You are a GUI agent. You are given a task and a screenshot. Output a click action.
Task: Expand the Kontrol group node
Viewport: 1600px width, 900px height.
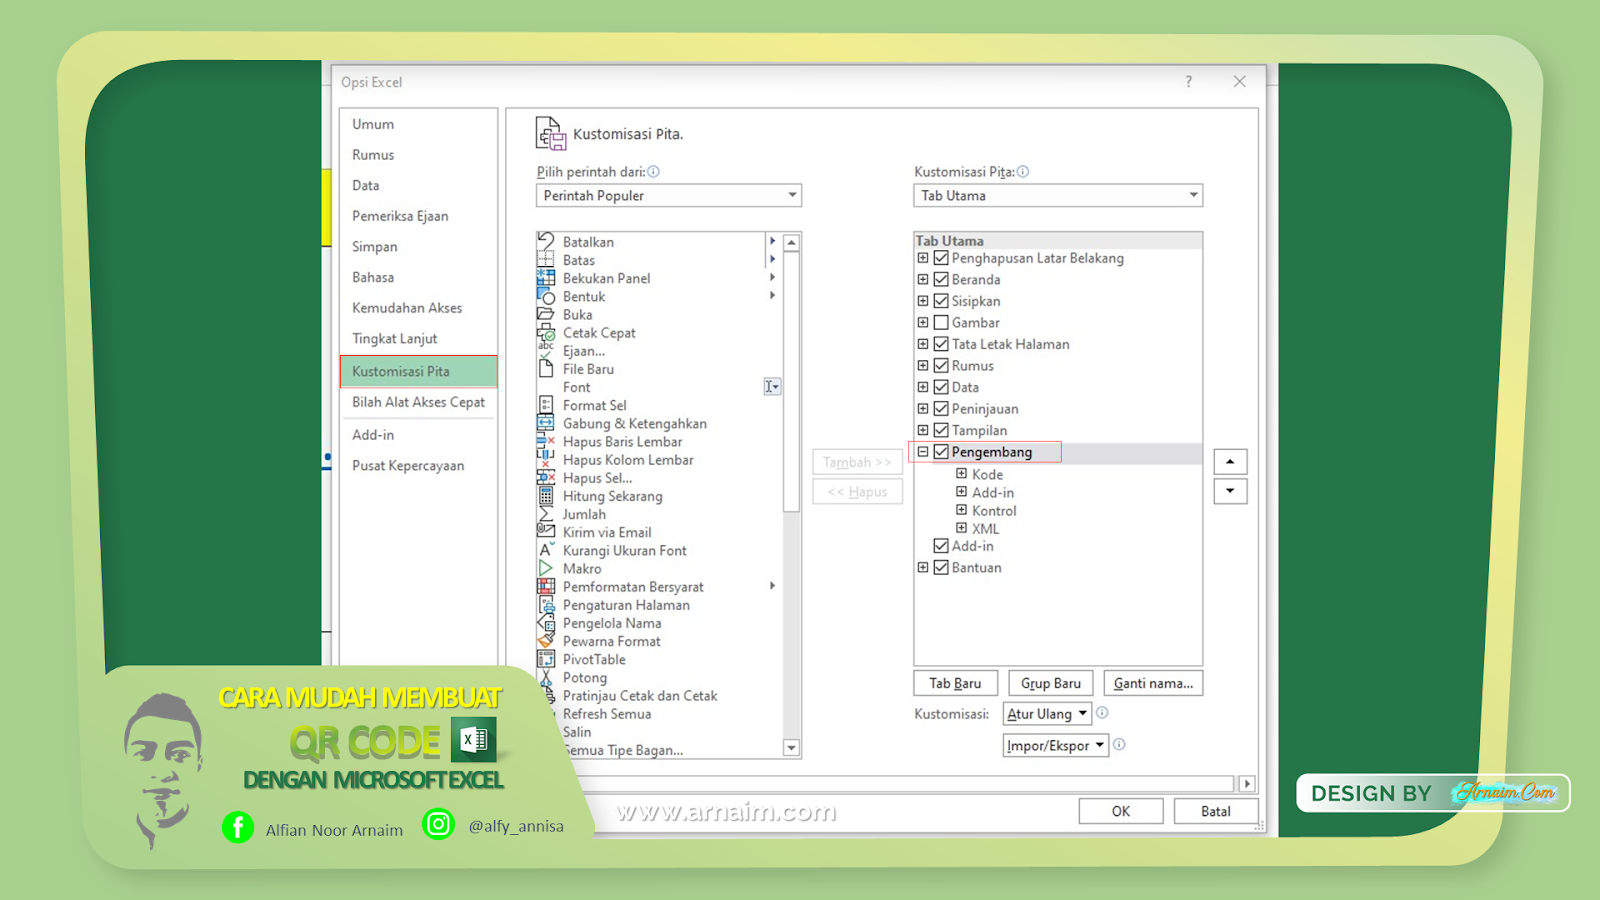tap(961, 510)
